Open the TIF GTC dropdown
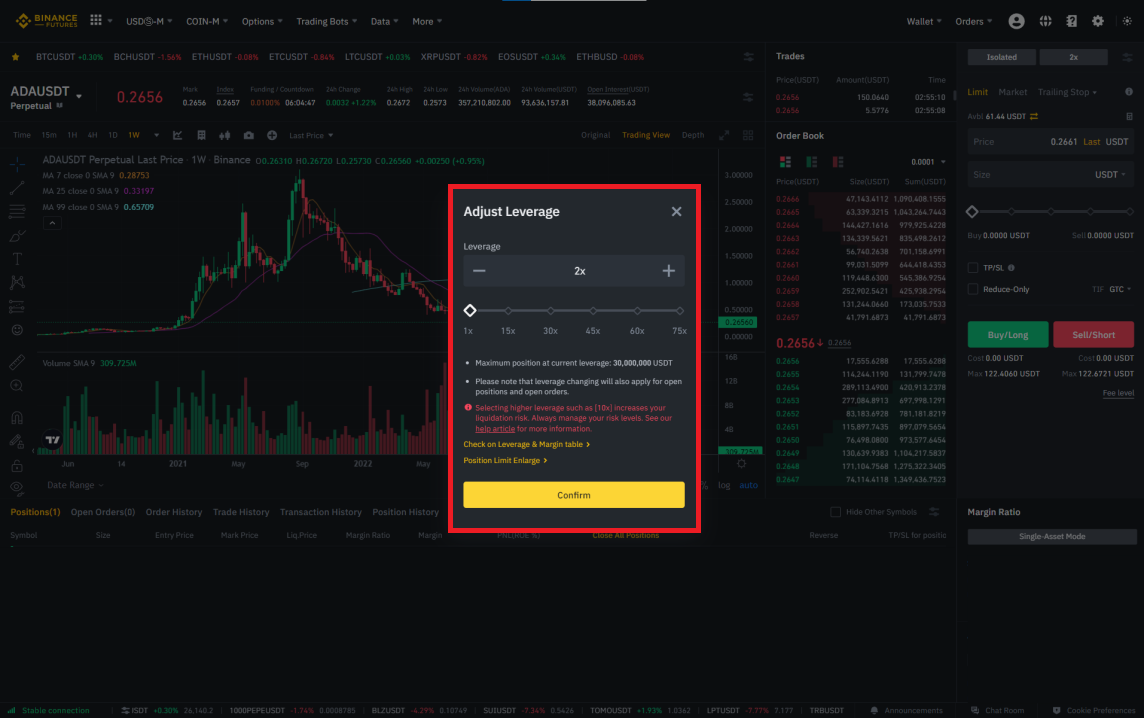Image resolution: width=1144 pixels, height=720 pixels. 1120,289
